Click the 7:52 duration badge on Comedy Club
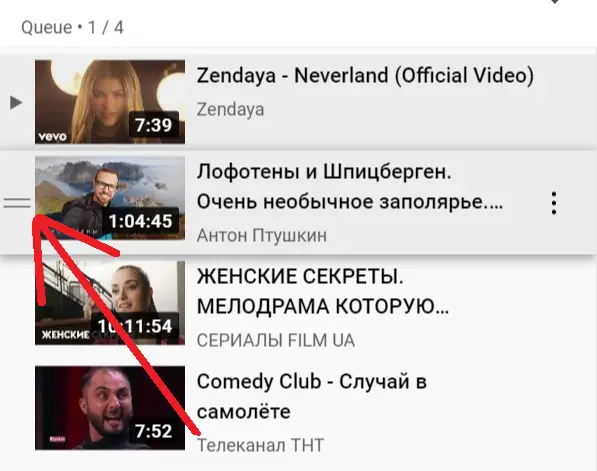This screenshot has height=471, width=597. coord(154,431)
